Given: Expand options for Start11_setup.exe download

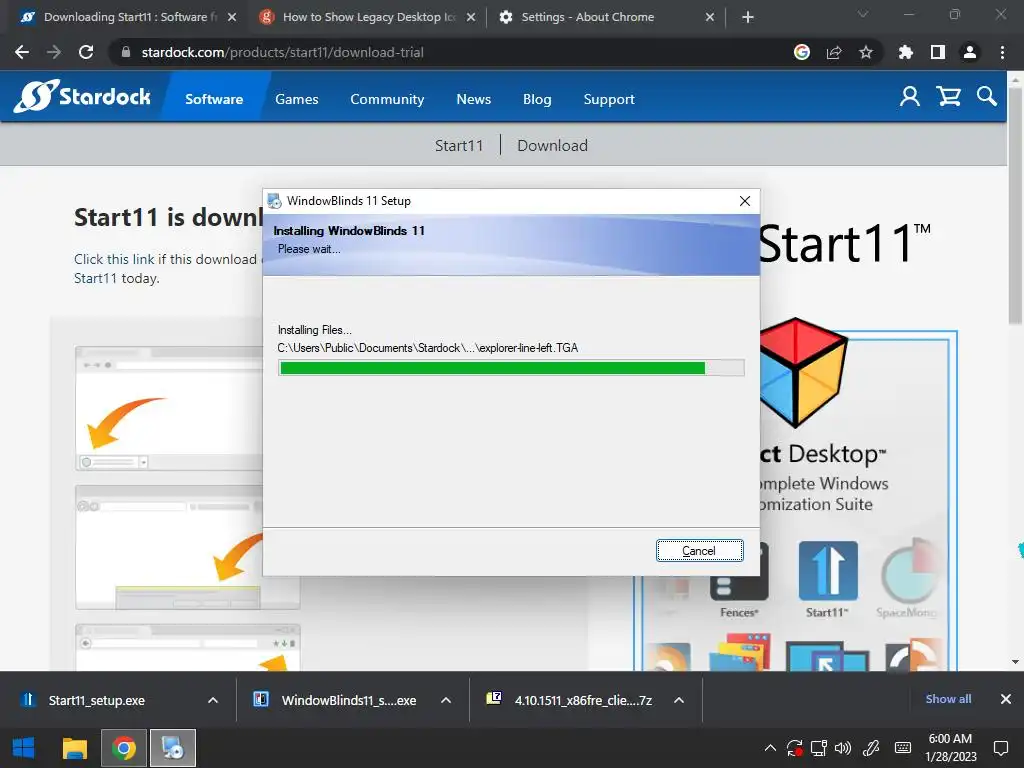Looking at the screenshot, I should pos(213,700).
